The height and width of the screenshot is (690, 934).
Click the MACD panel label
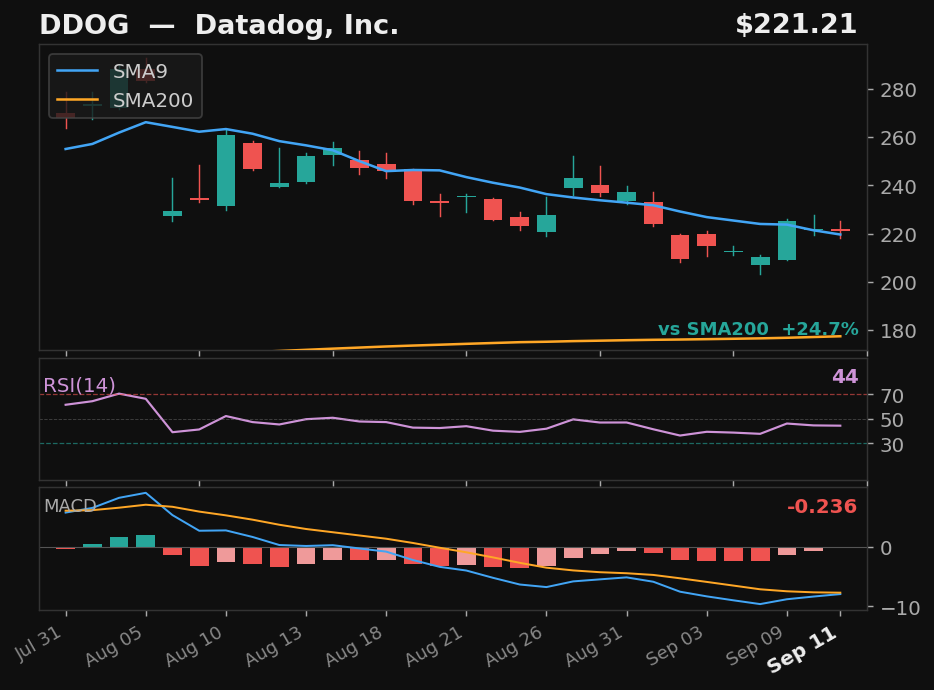[70, 506]
